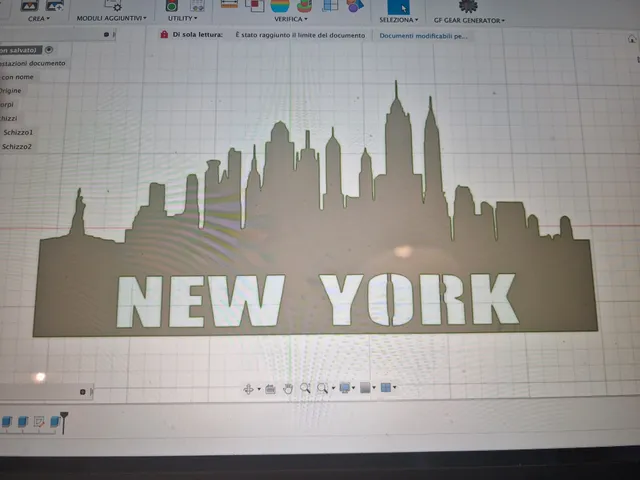This screenshot has height=480, width=640.
Task: Select the 'orpi' bodies folder in the browser
Action: (x=7, y=104)
